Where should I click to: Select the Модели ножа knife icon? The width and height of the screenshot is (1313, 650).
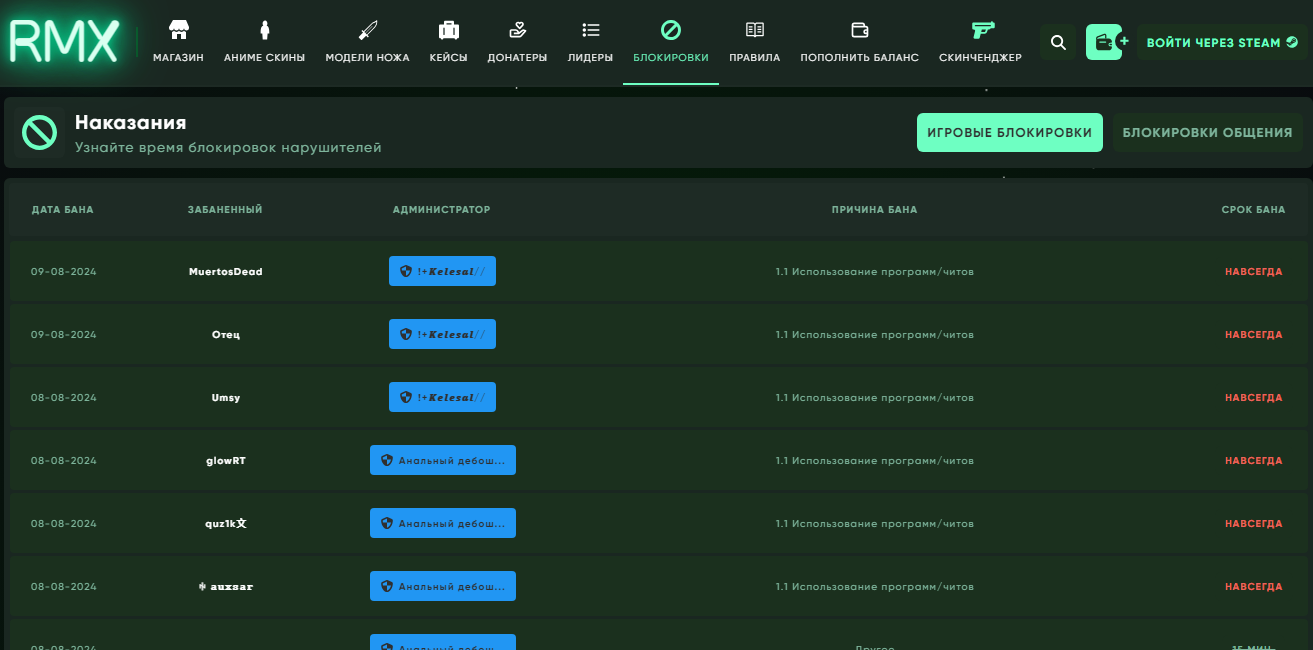(367, 30)
